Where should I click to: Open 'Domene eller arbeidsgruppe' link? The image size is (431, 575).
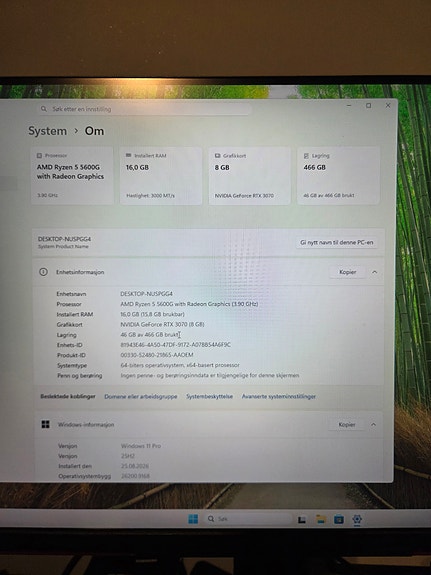(x=140, y=396)
